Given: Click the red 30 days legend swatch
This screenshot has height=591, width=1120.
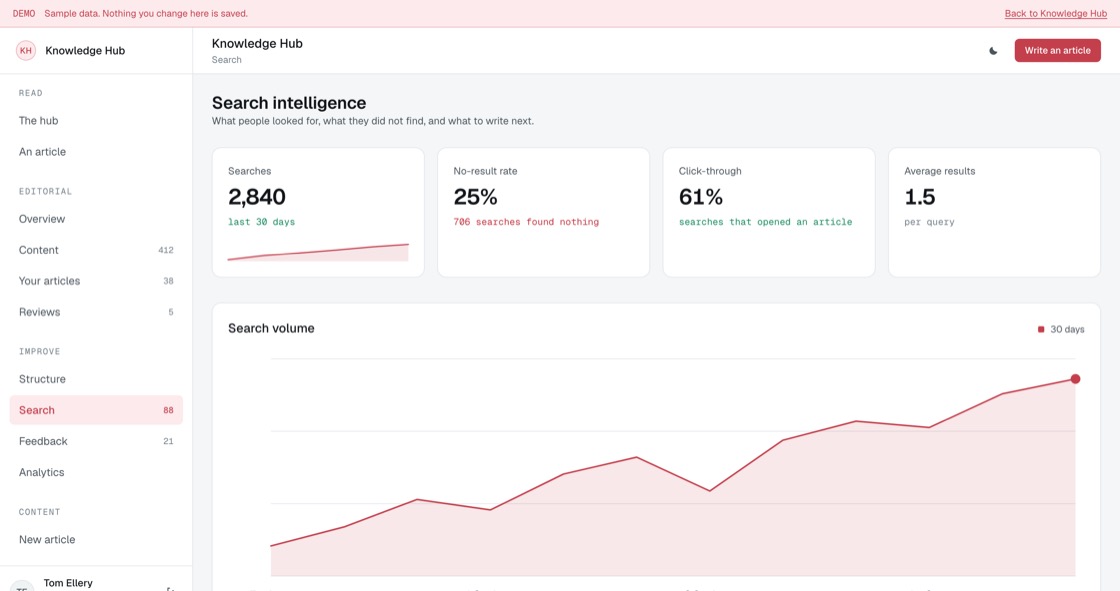Looking at the screenshot, I should click(1041, 329).
